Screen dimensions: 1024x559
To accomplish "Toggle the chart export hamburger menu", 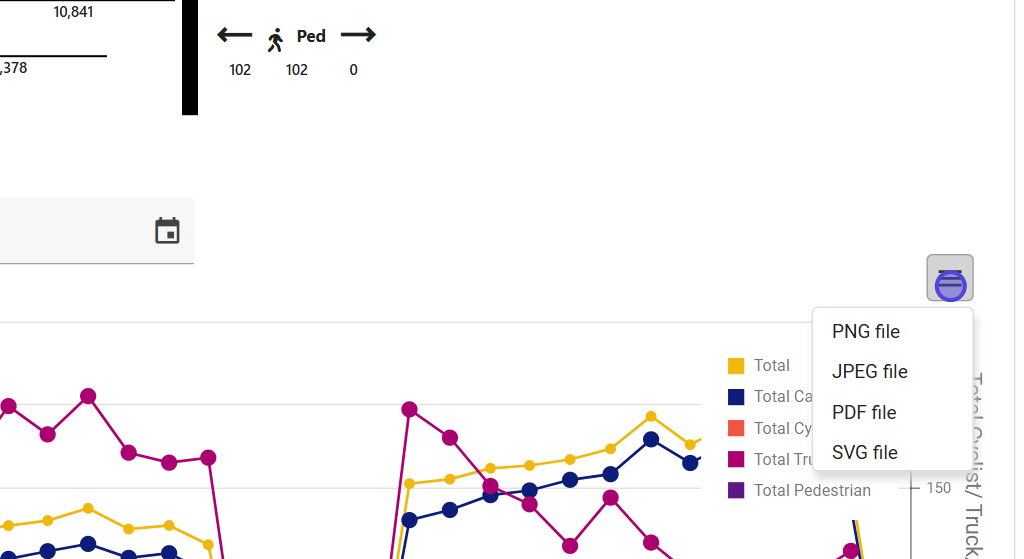I will pos(950,278).
